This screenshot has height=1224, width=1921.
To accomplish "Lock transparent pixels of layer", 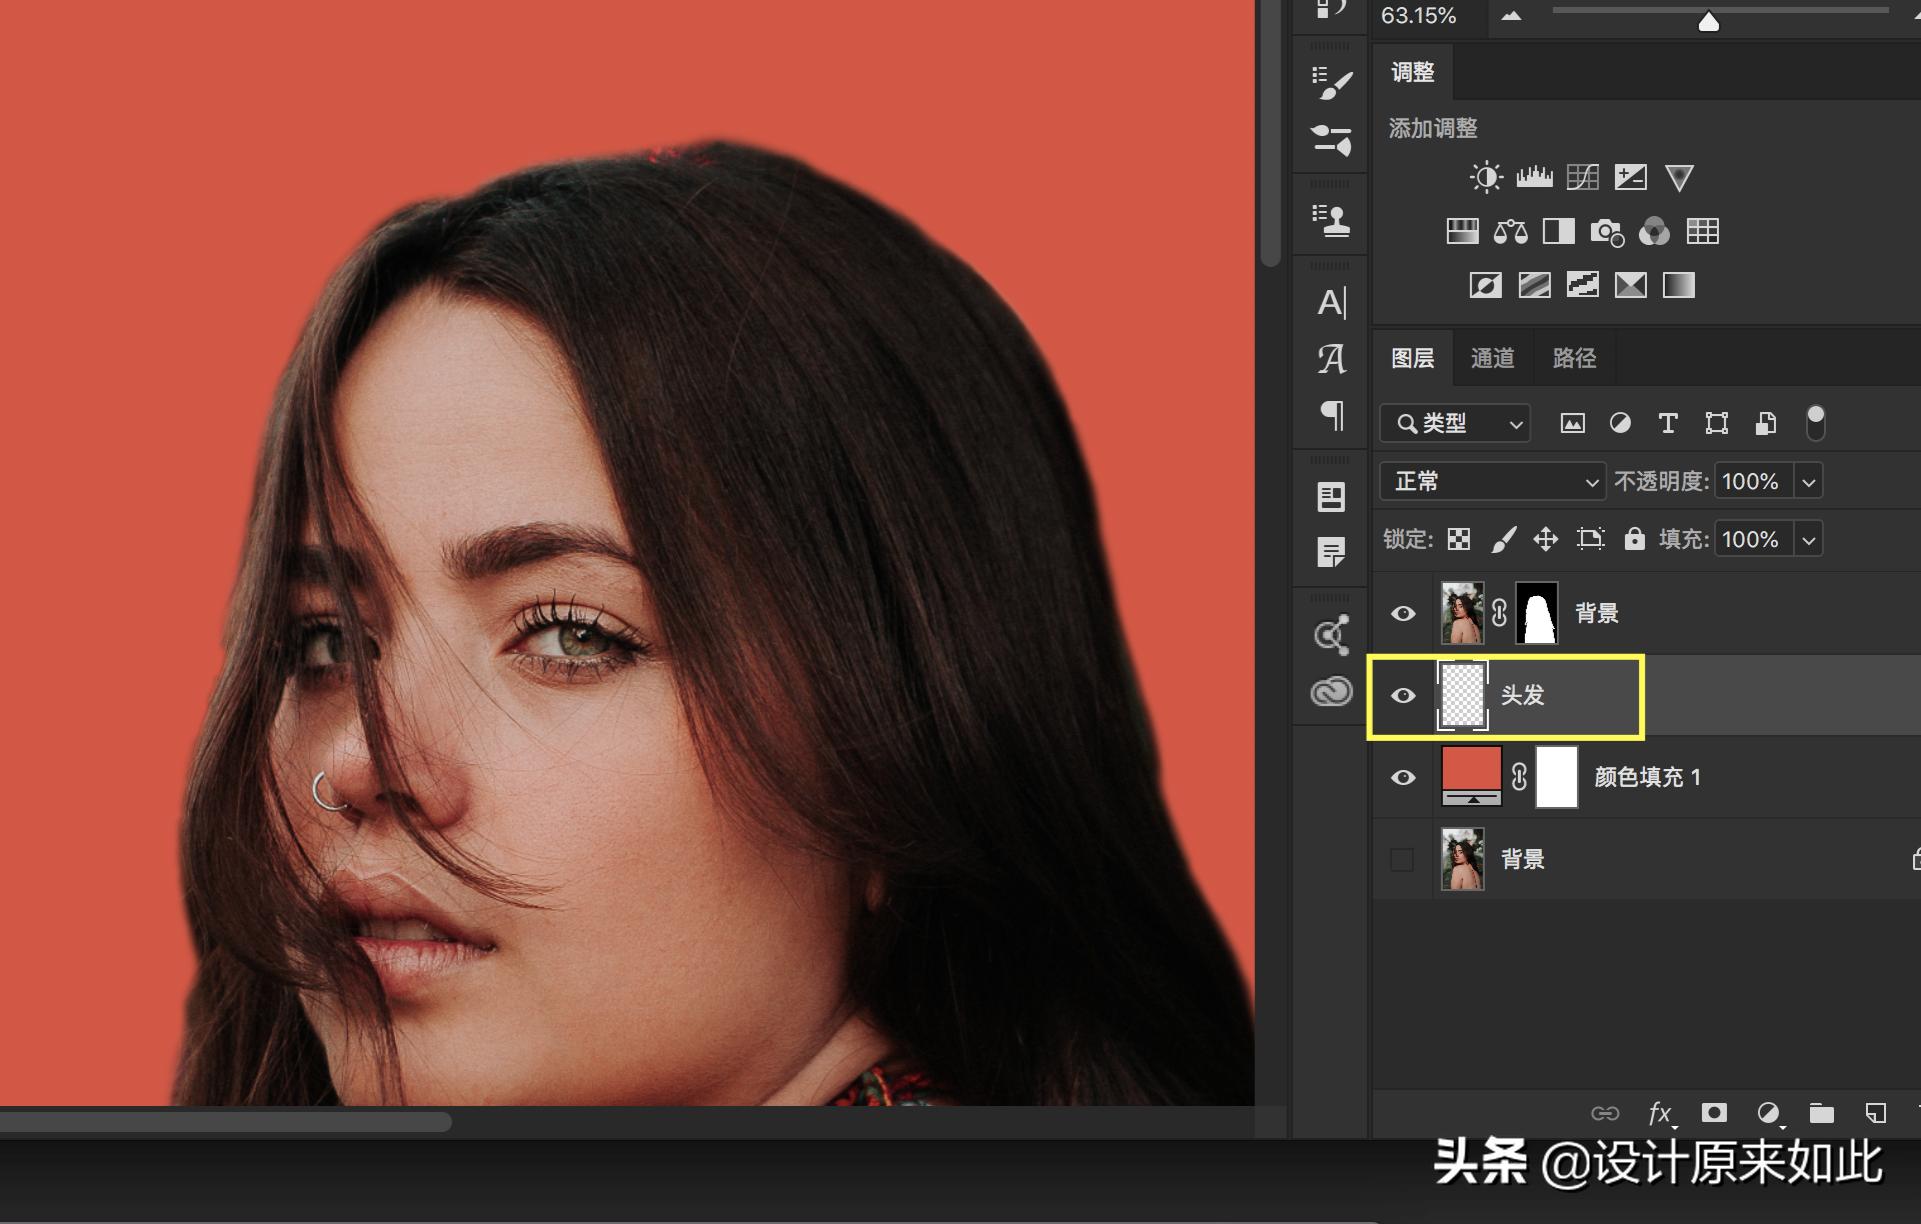I will pos(1459,540).
